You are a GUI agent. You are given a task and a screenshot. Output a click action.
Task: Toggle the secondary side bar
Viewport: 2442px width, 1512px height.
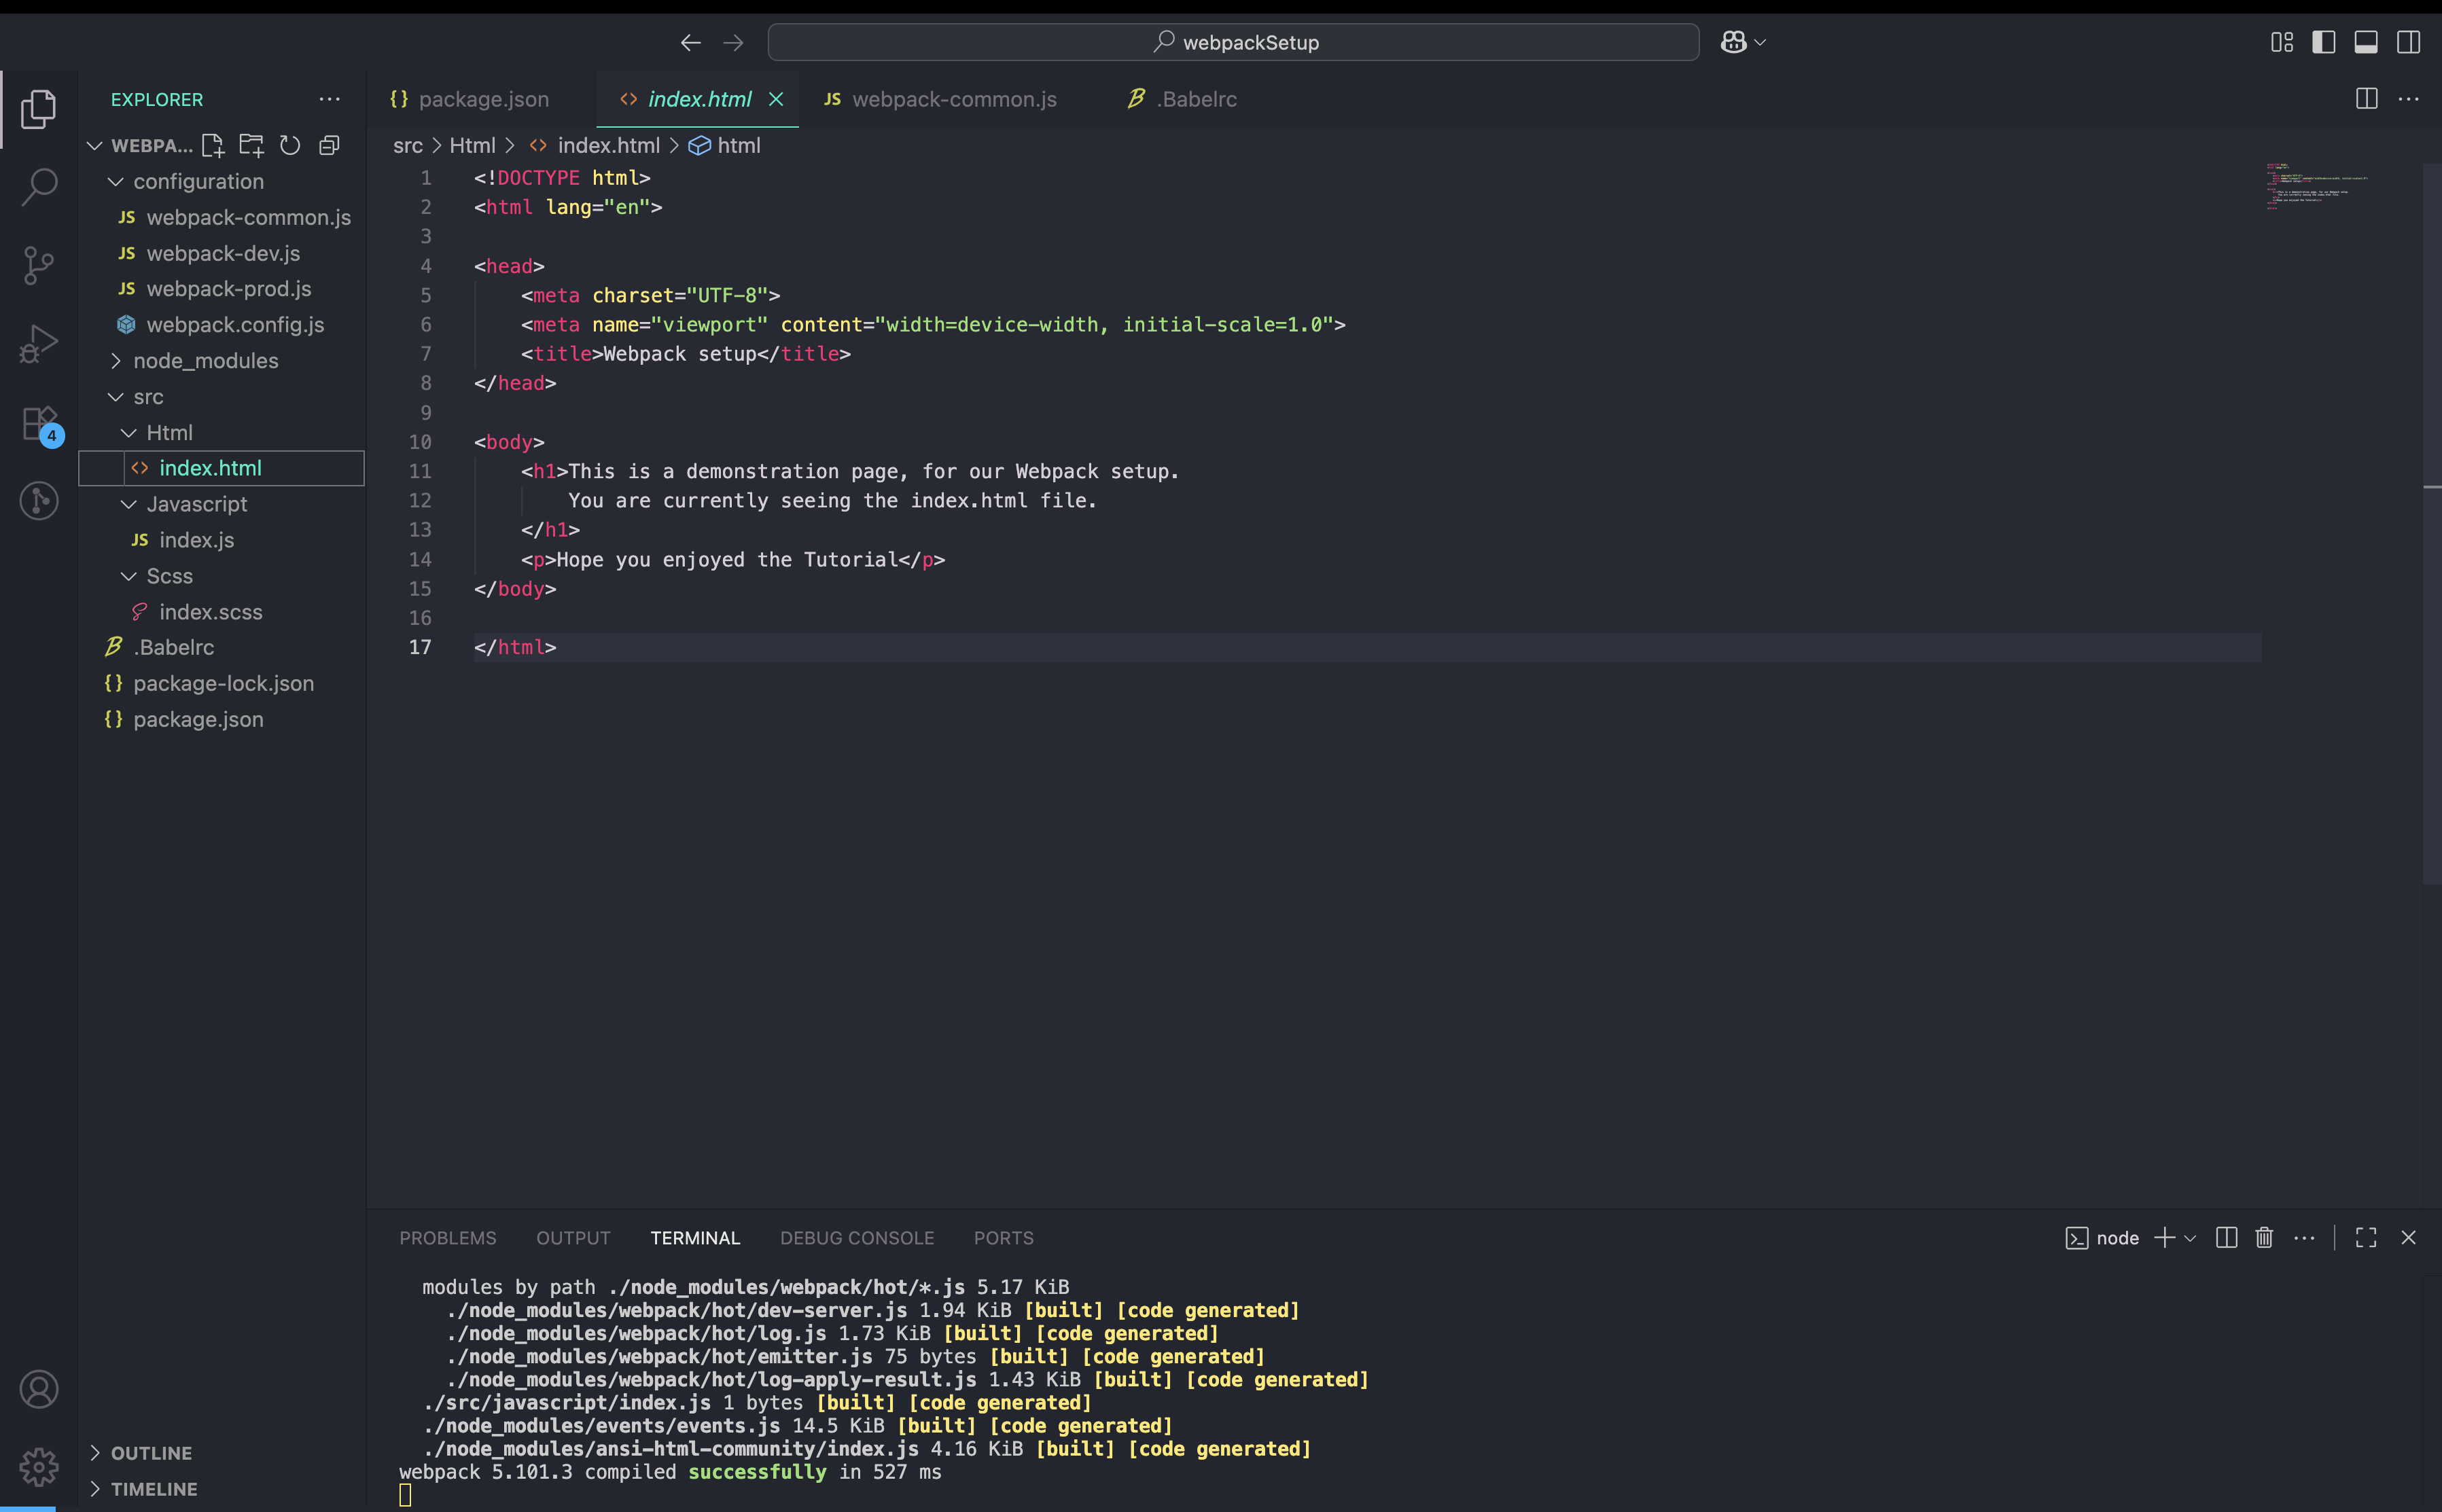click(x=2408, y=42)
